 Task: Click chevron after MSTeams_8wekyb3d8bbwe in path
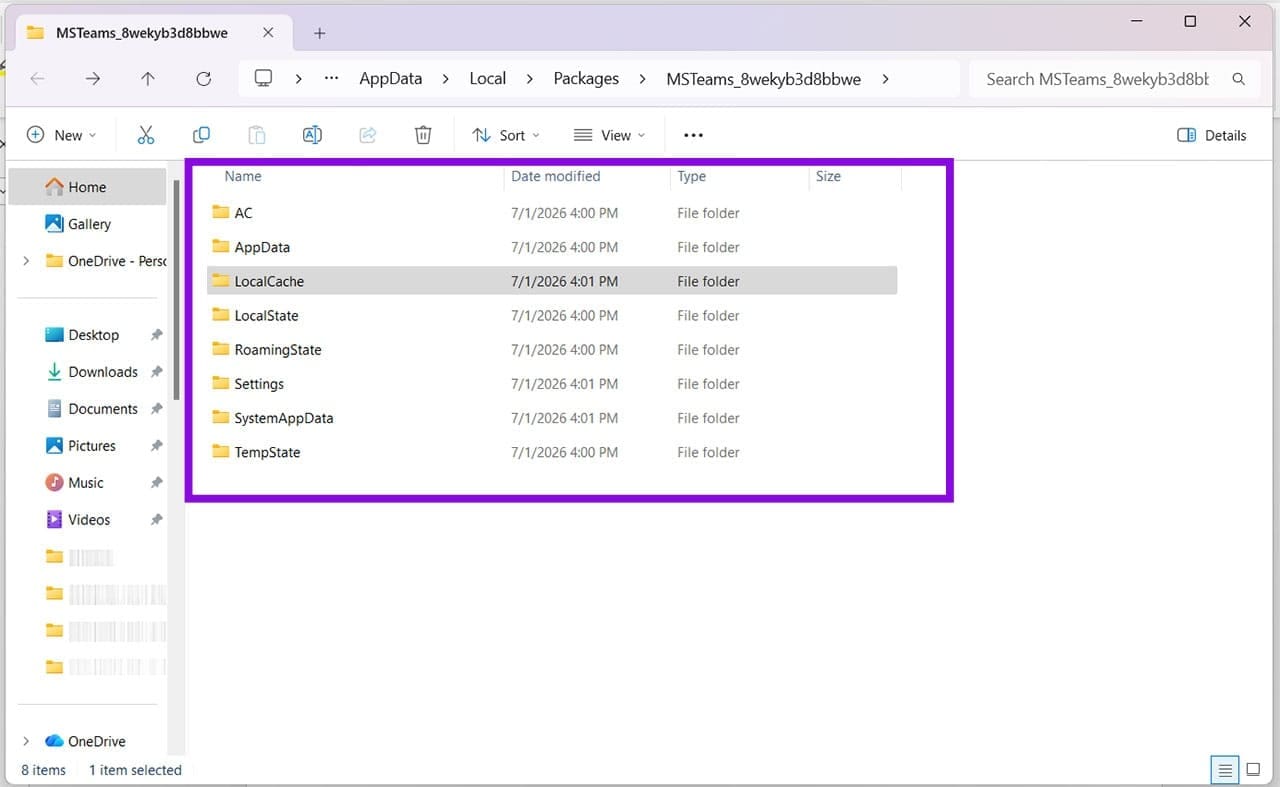[885, 79]
